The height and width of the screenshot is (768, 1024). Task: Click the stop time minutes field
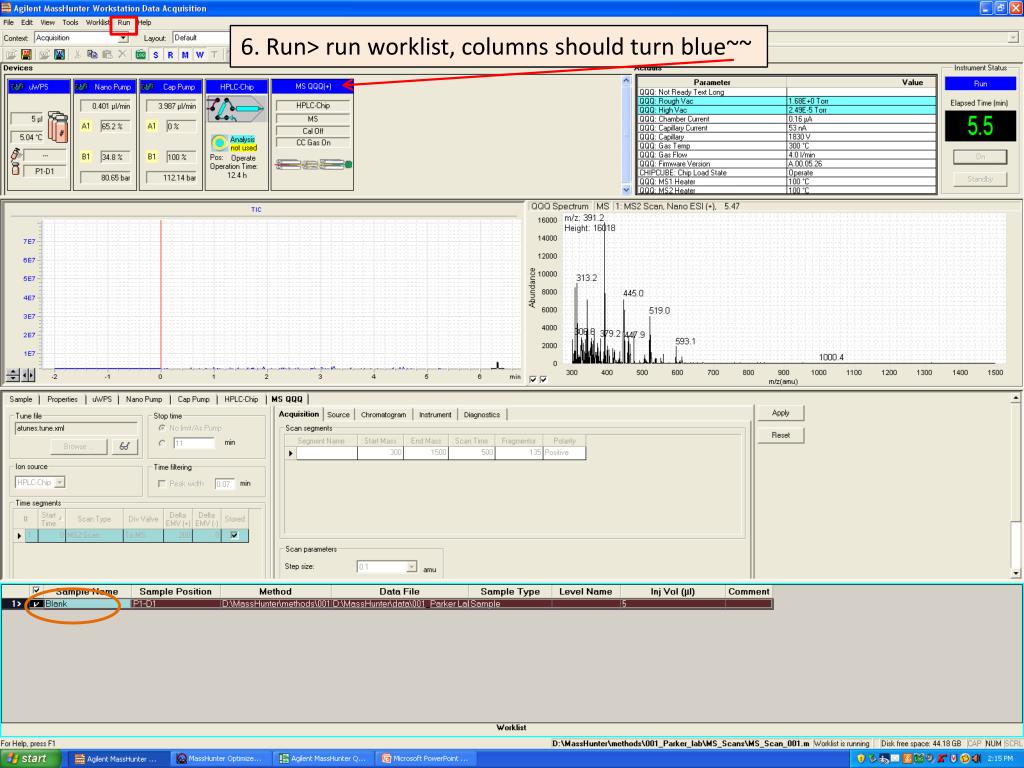(194, 443)
